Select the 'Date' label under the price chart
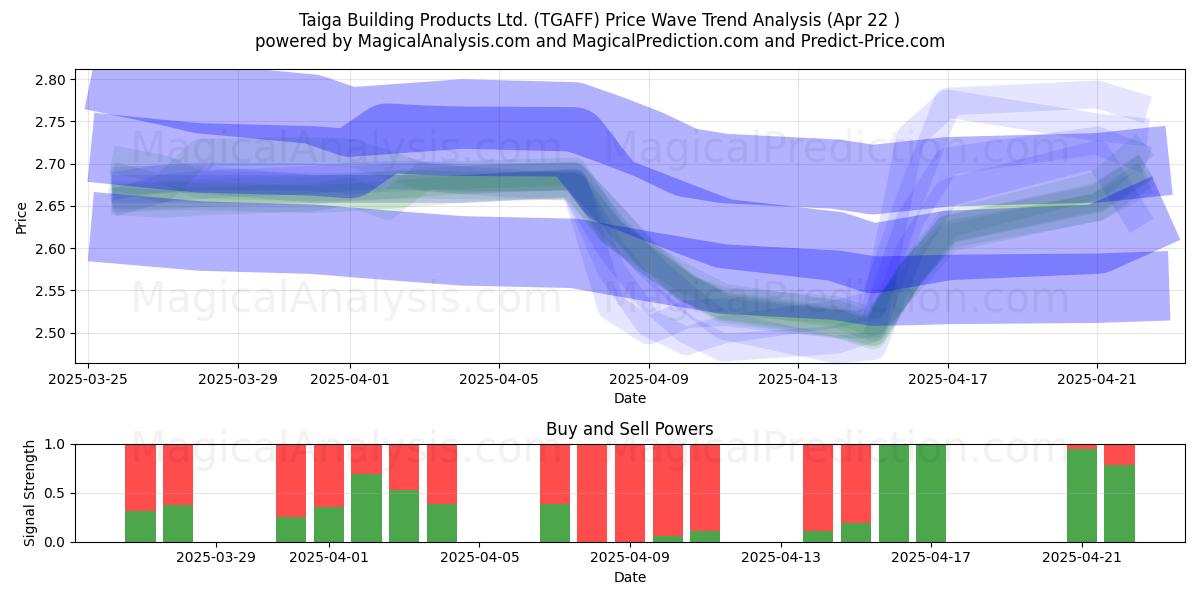 (x=630, y=398)
